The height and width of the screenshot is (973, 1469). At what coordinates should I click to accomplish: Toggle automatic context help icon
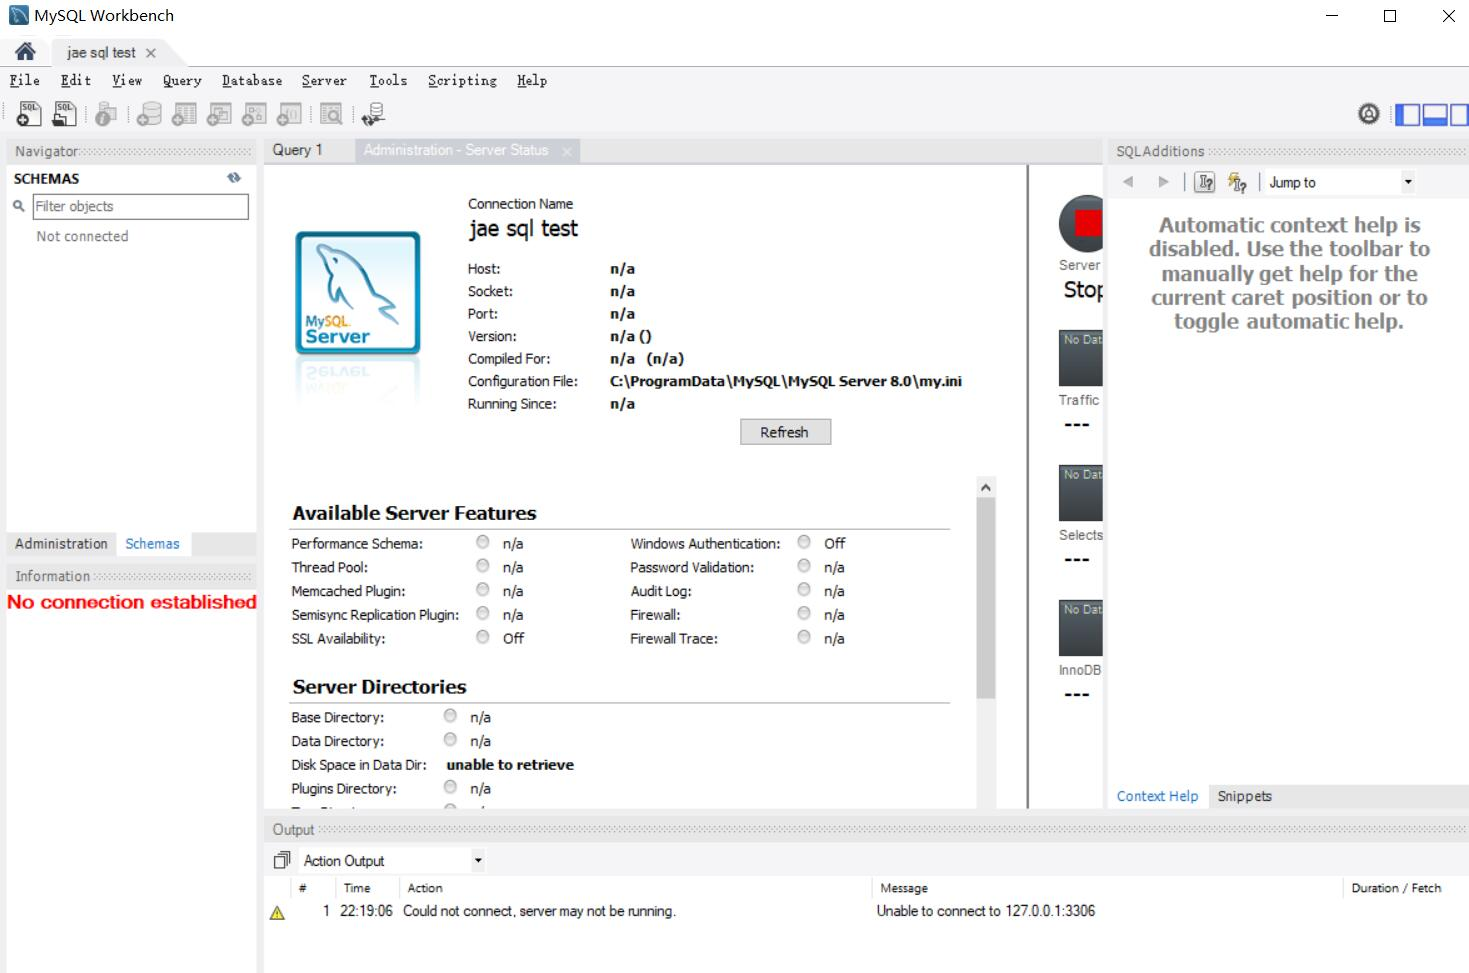1237,182
